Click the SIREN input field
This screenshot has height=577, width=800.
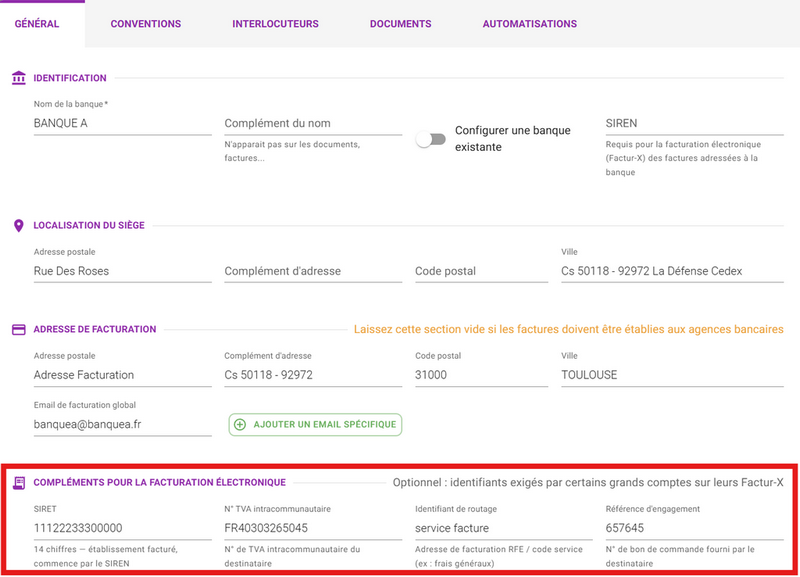pos(694,123)
